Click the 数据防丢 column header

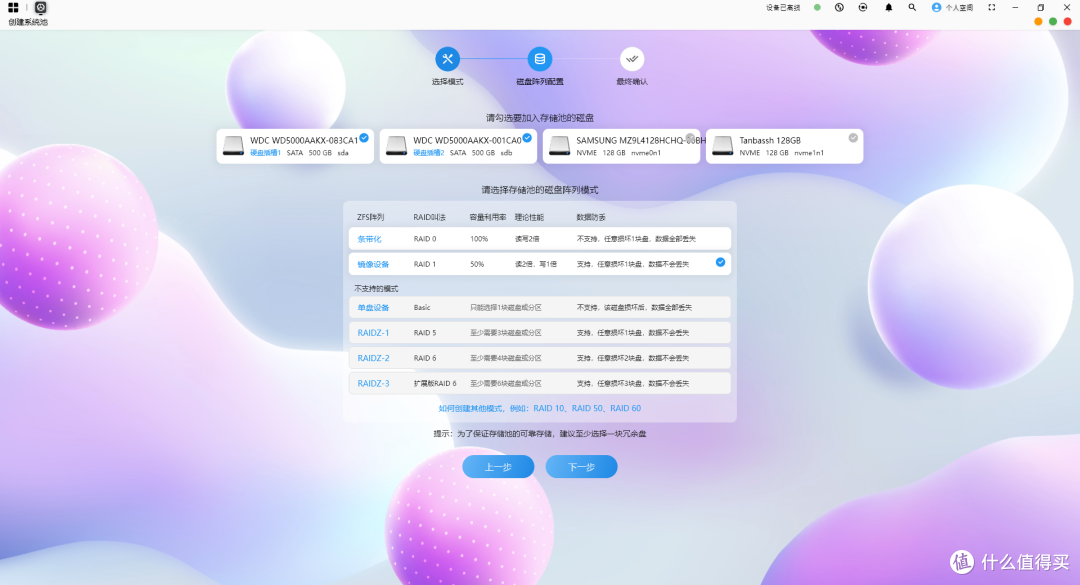coord(591,217)
